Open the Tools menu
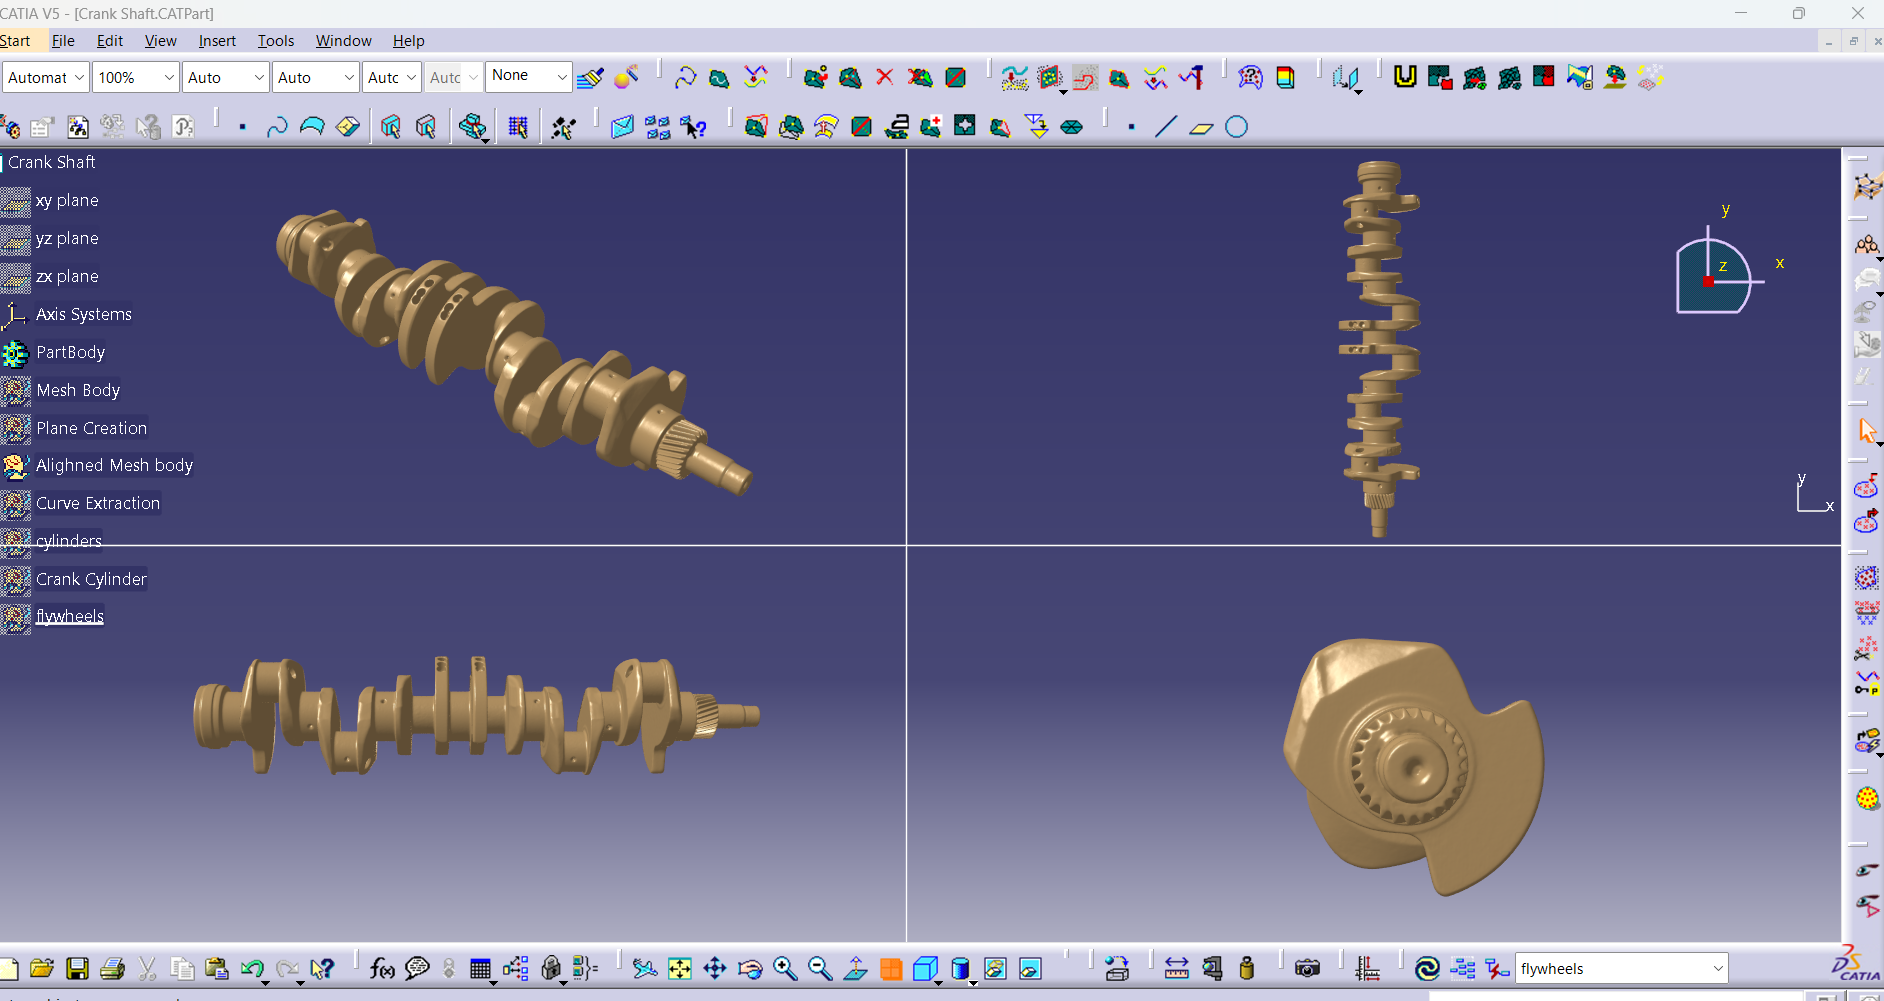Image resolution: width=1884 pixels, height=1001 pixels. 276,41
